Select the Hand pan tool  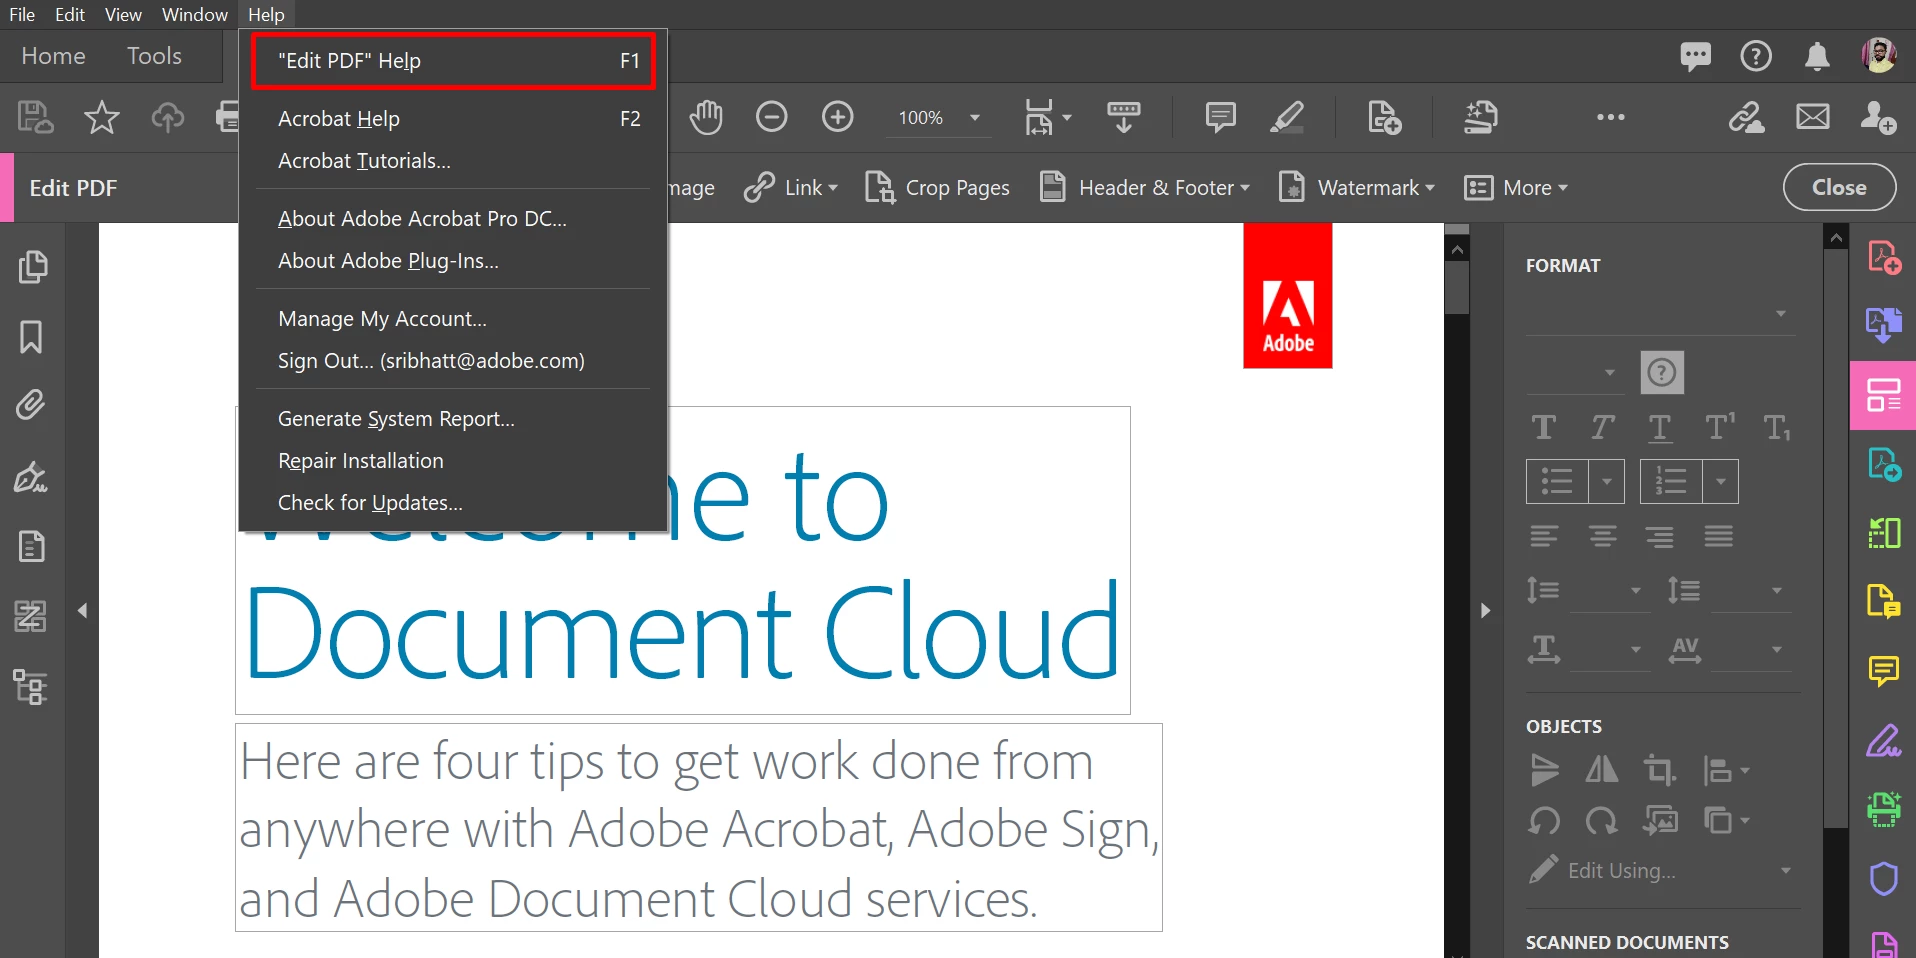(706, 118)
